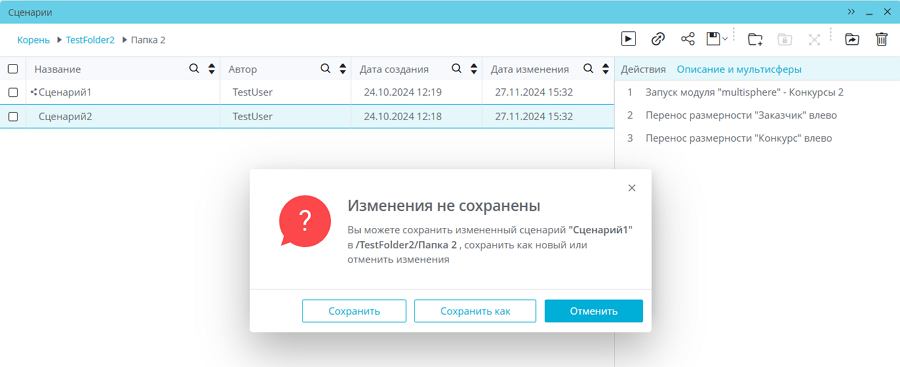Click TestUser in Сценарий2 row
Image resolution: width=900 pixels, height=367 pixels.
tap(253, 116)
